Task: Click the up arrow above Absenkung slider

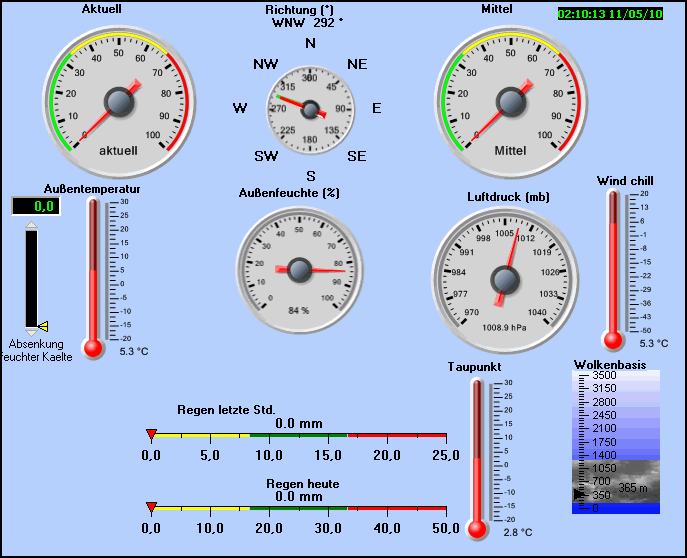Action: coord(31,227)
